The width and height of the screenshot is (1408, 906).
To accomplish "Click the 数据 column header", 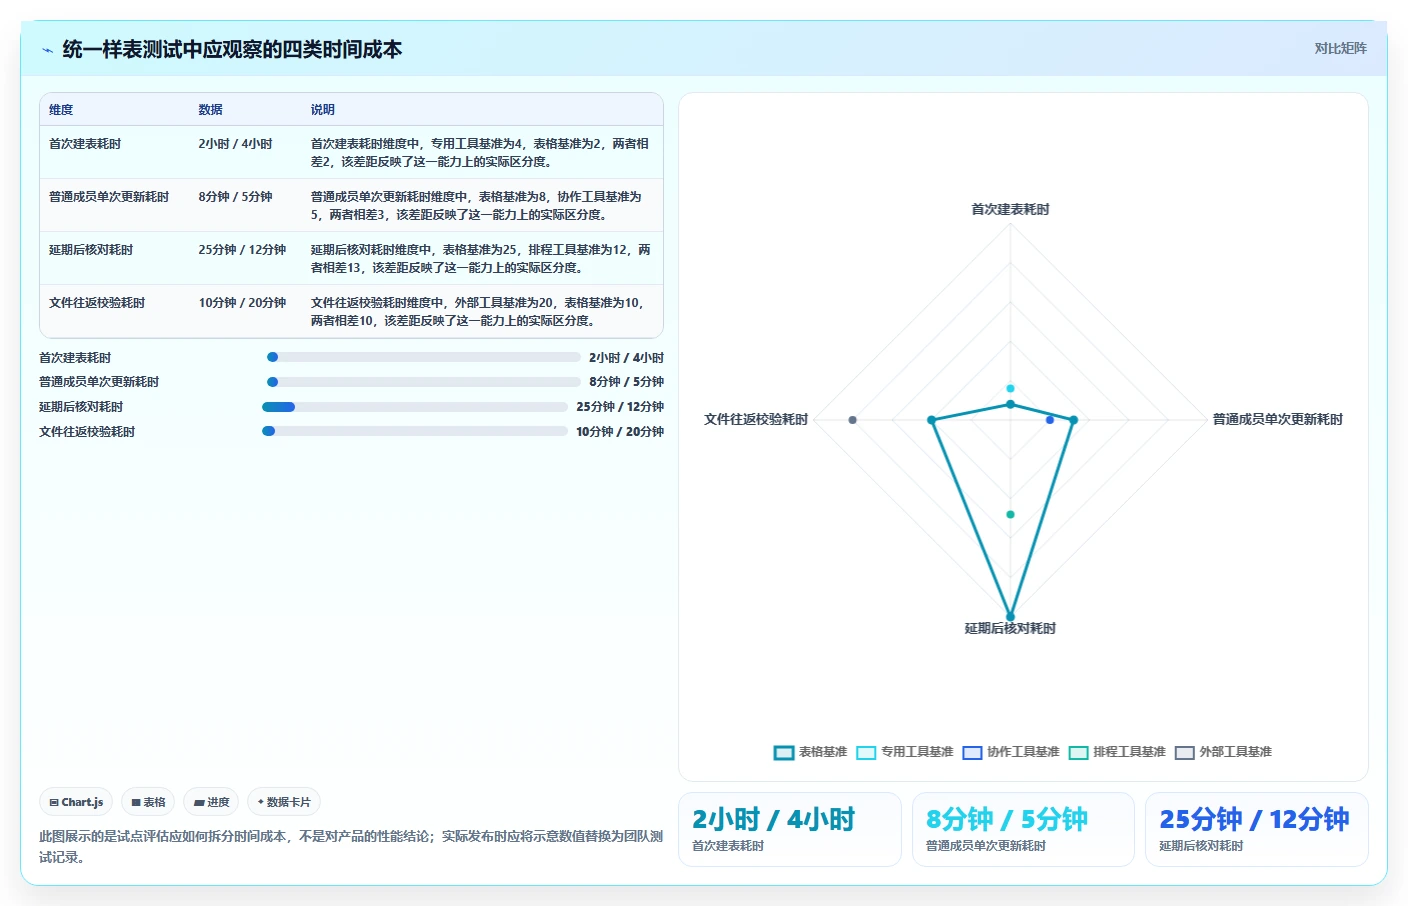I will [210, 110].
